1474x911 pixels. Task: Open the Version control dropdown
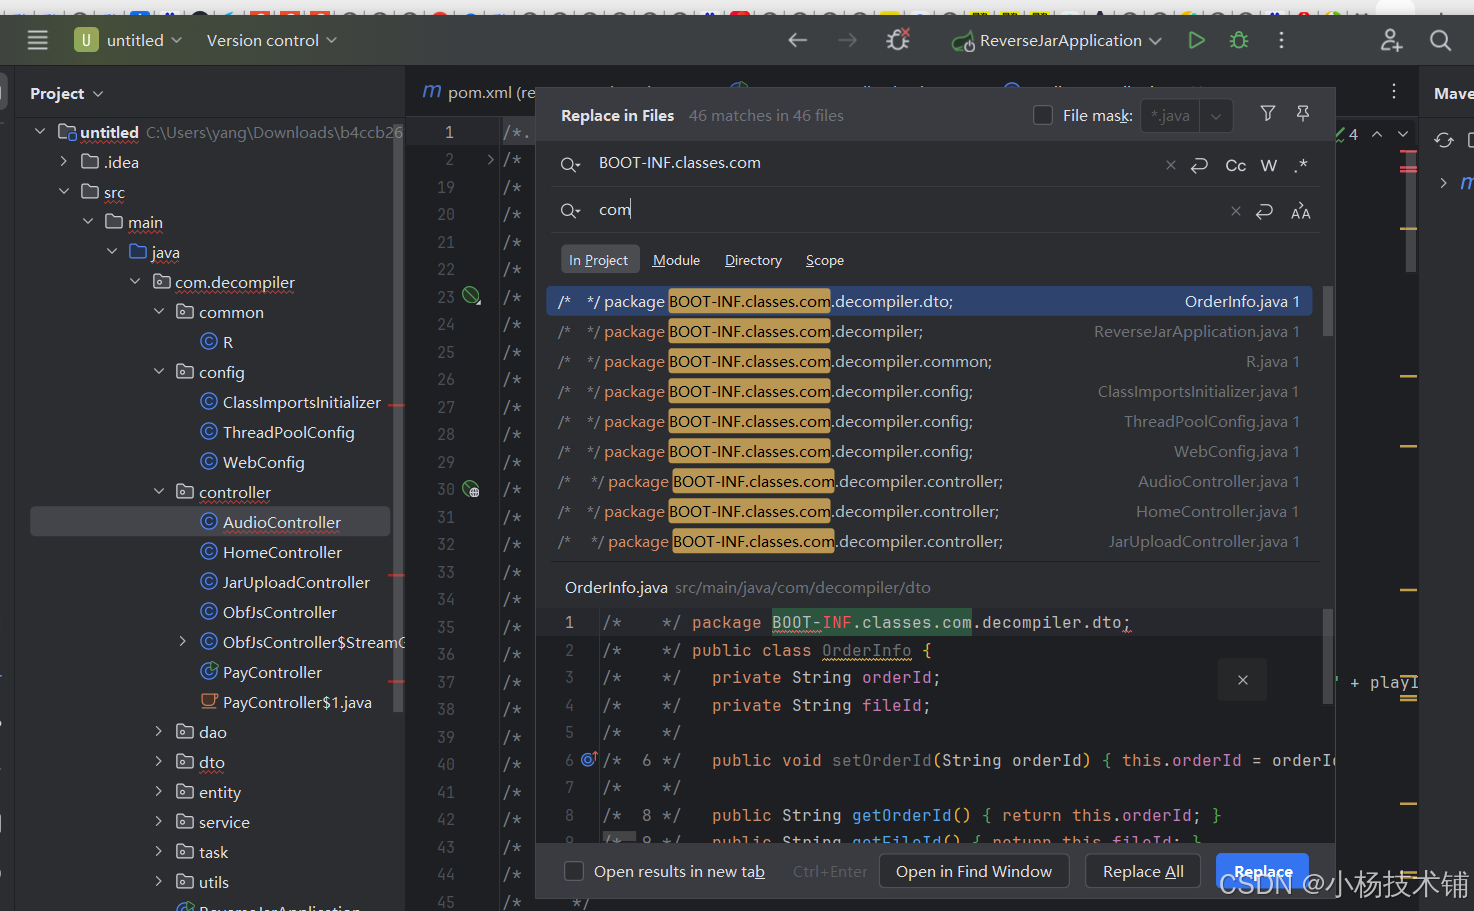point(271,40)
